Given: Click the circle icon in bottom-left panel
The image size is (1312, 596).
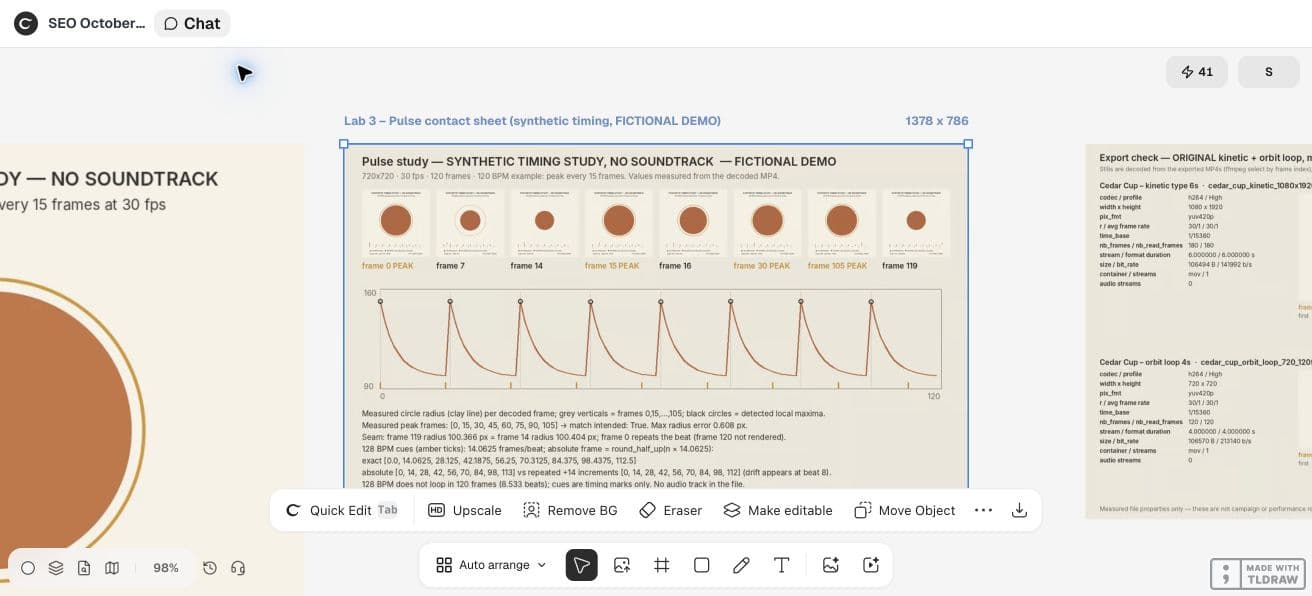Looking at the screenshot, I should click(28, 568).
